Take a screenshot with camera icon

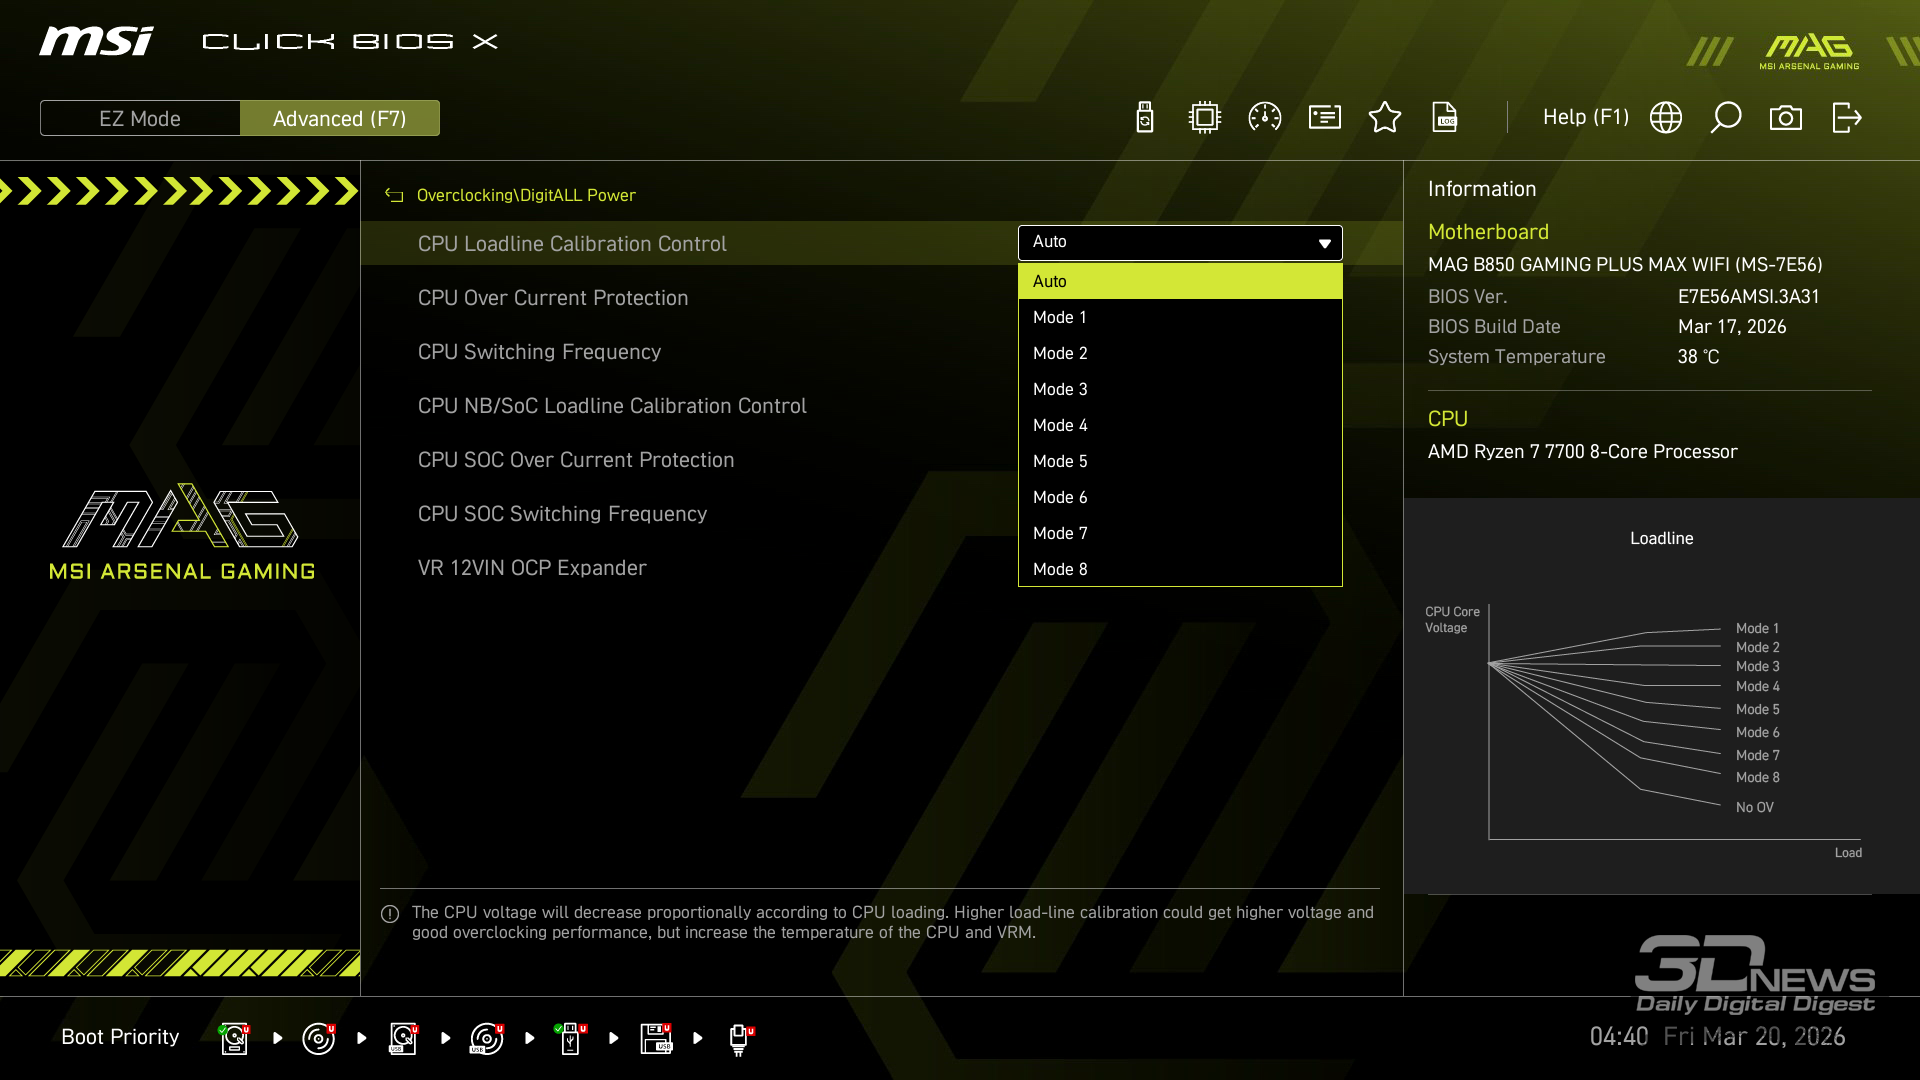tap(1786, 118)
